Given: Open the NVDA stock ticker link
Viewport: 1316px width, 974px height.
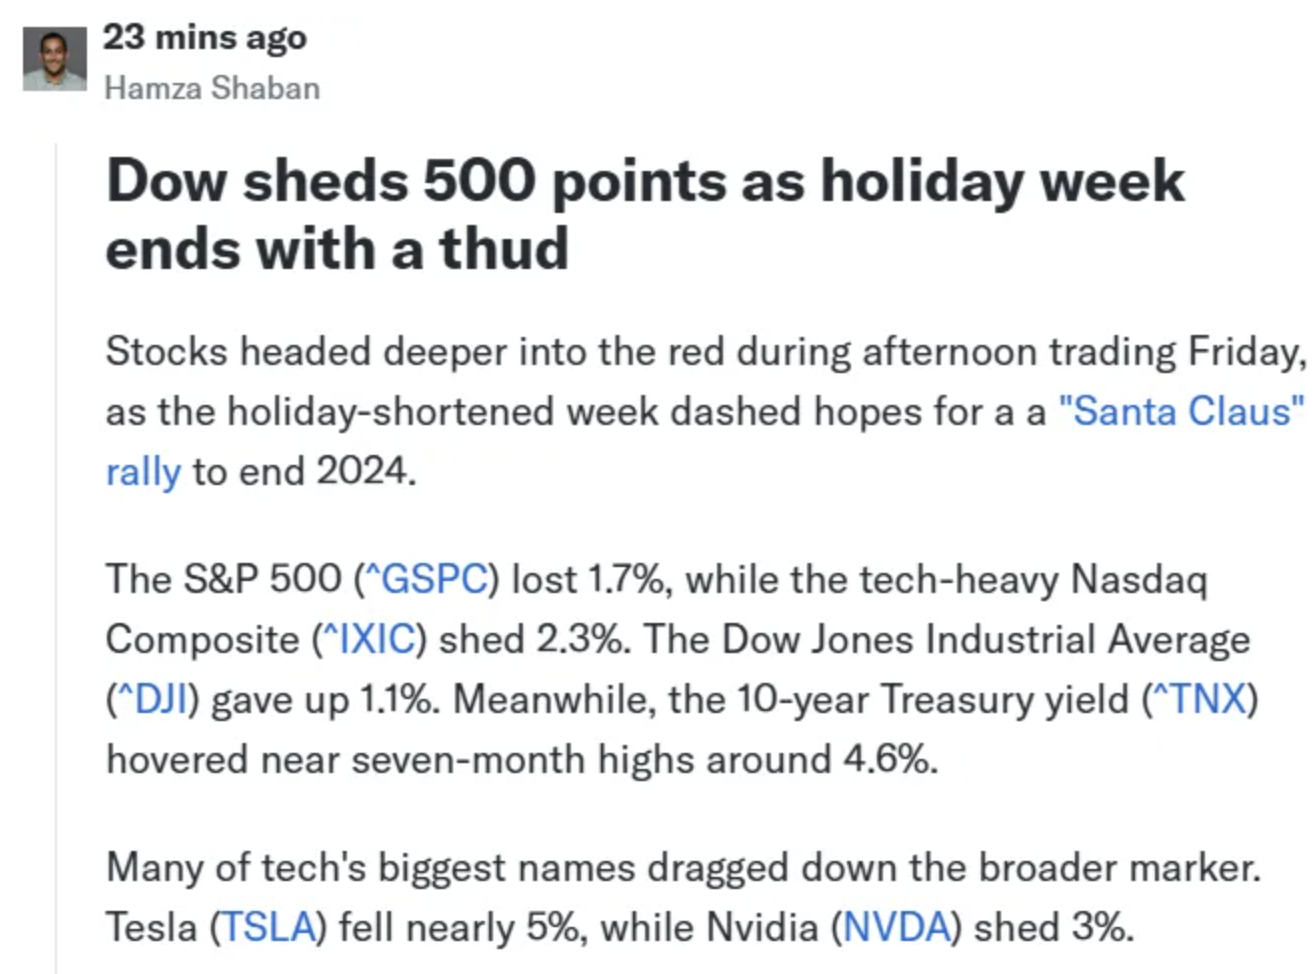Looking at the screenshot, I should click(x=896, y=927).
